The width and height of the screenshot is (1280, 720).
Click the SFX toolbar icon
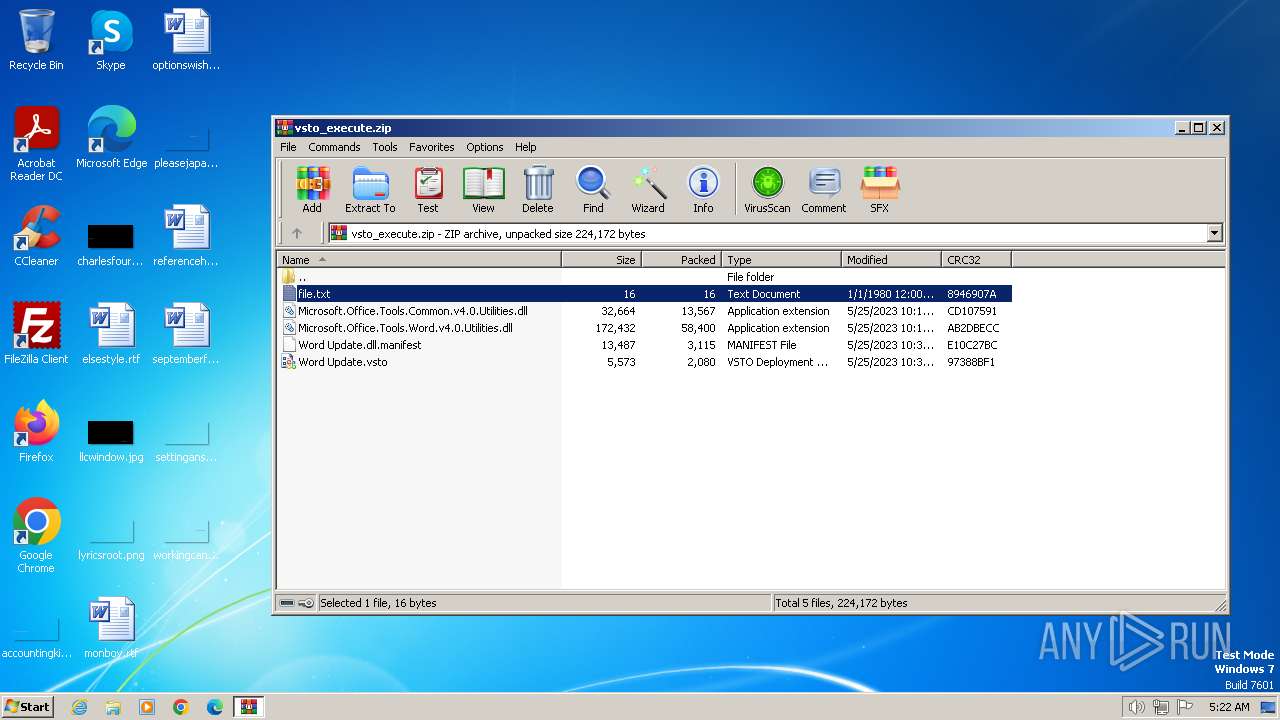(879, 190)
